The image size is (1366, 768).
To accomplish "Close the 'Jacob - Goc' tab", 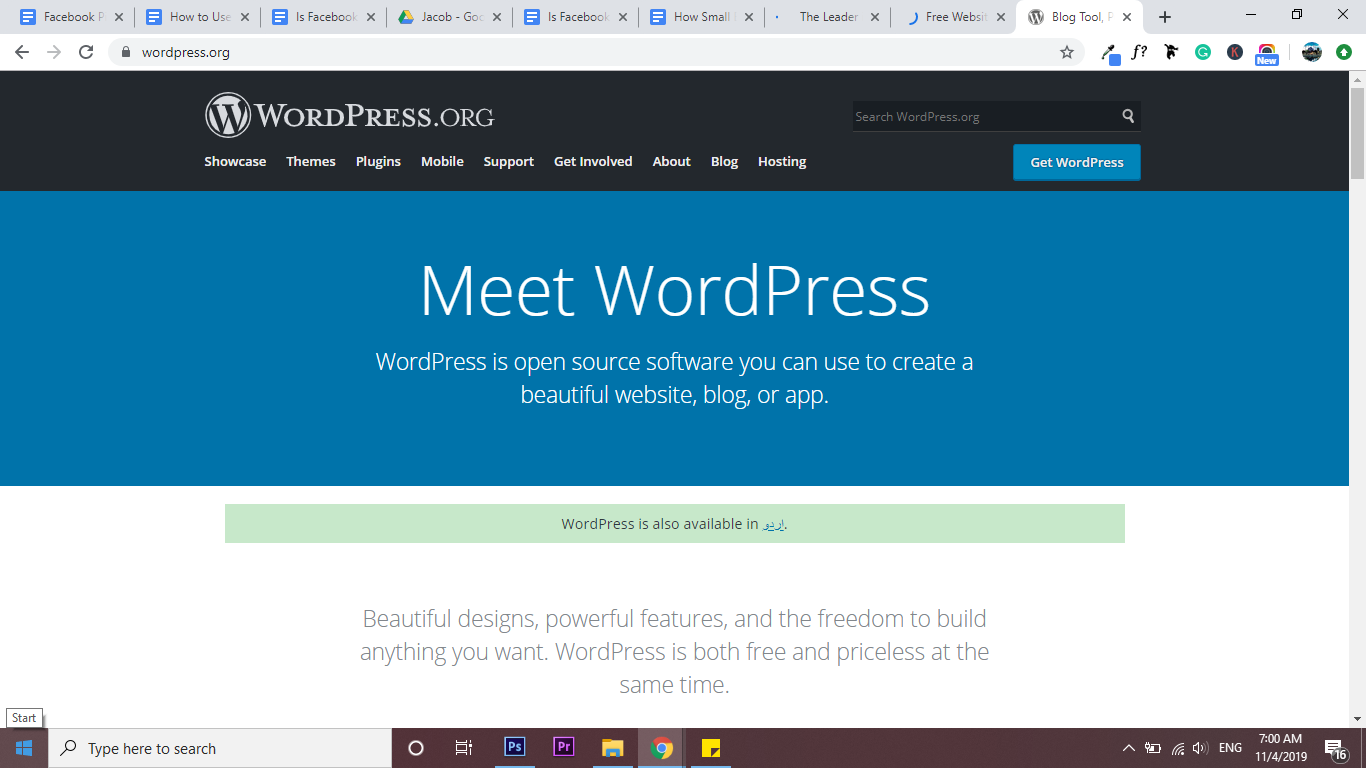I will (x=497, y=17).
